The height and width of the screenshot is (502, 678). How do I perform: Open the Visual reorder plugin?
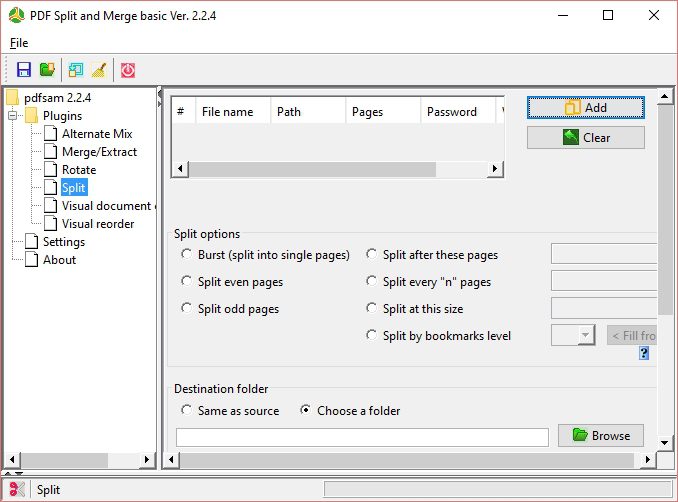coord(98,224)
